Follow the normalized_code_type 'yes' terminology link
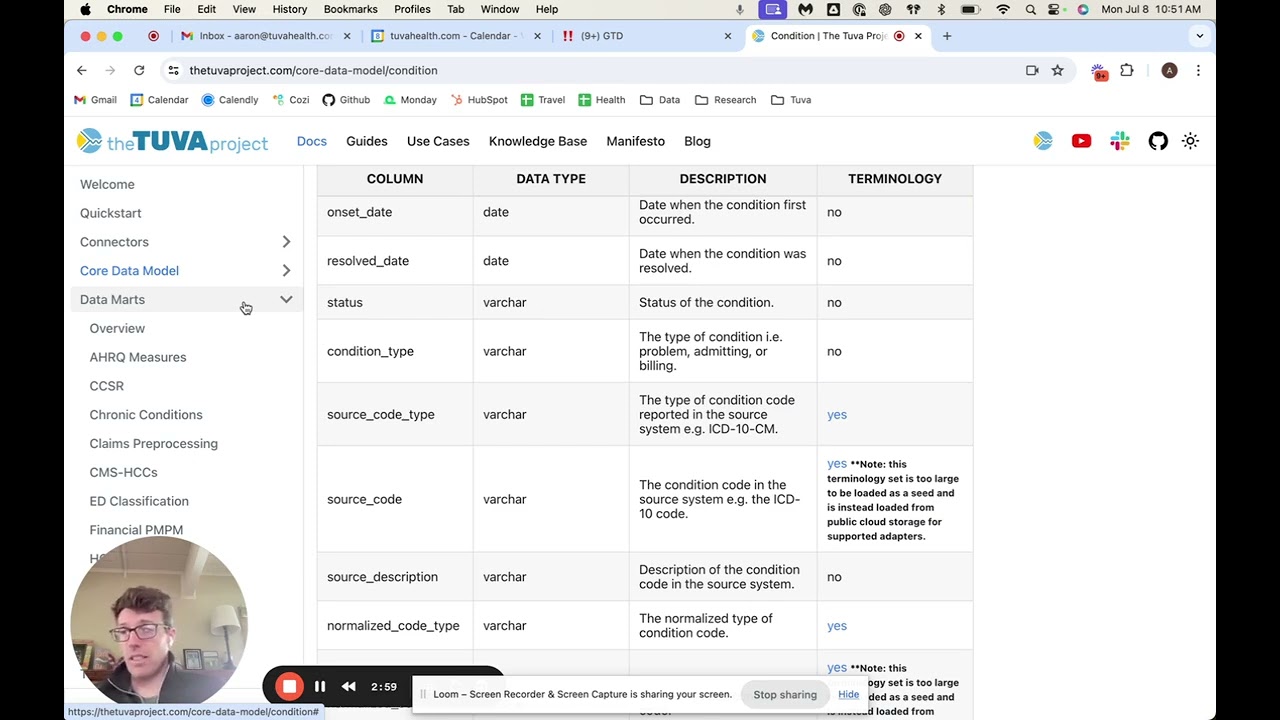Image resolution: width=1280 pixels, height=720 pixels. (x=837, y=626)
